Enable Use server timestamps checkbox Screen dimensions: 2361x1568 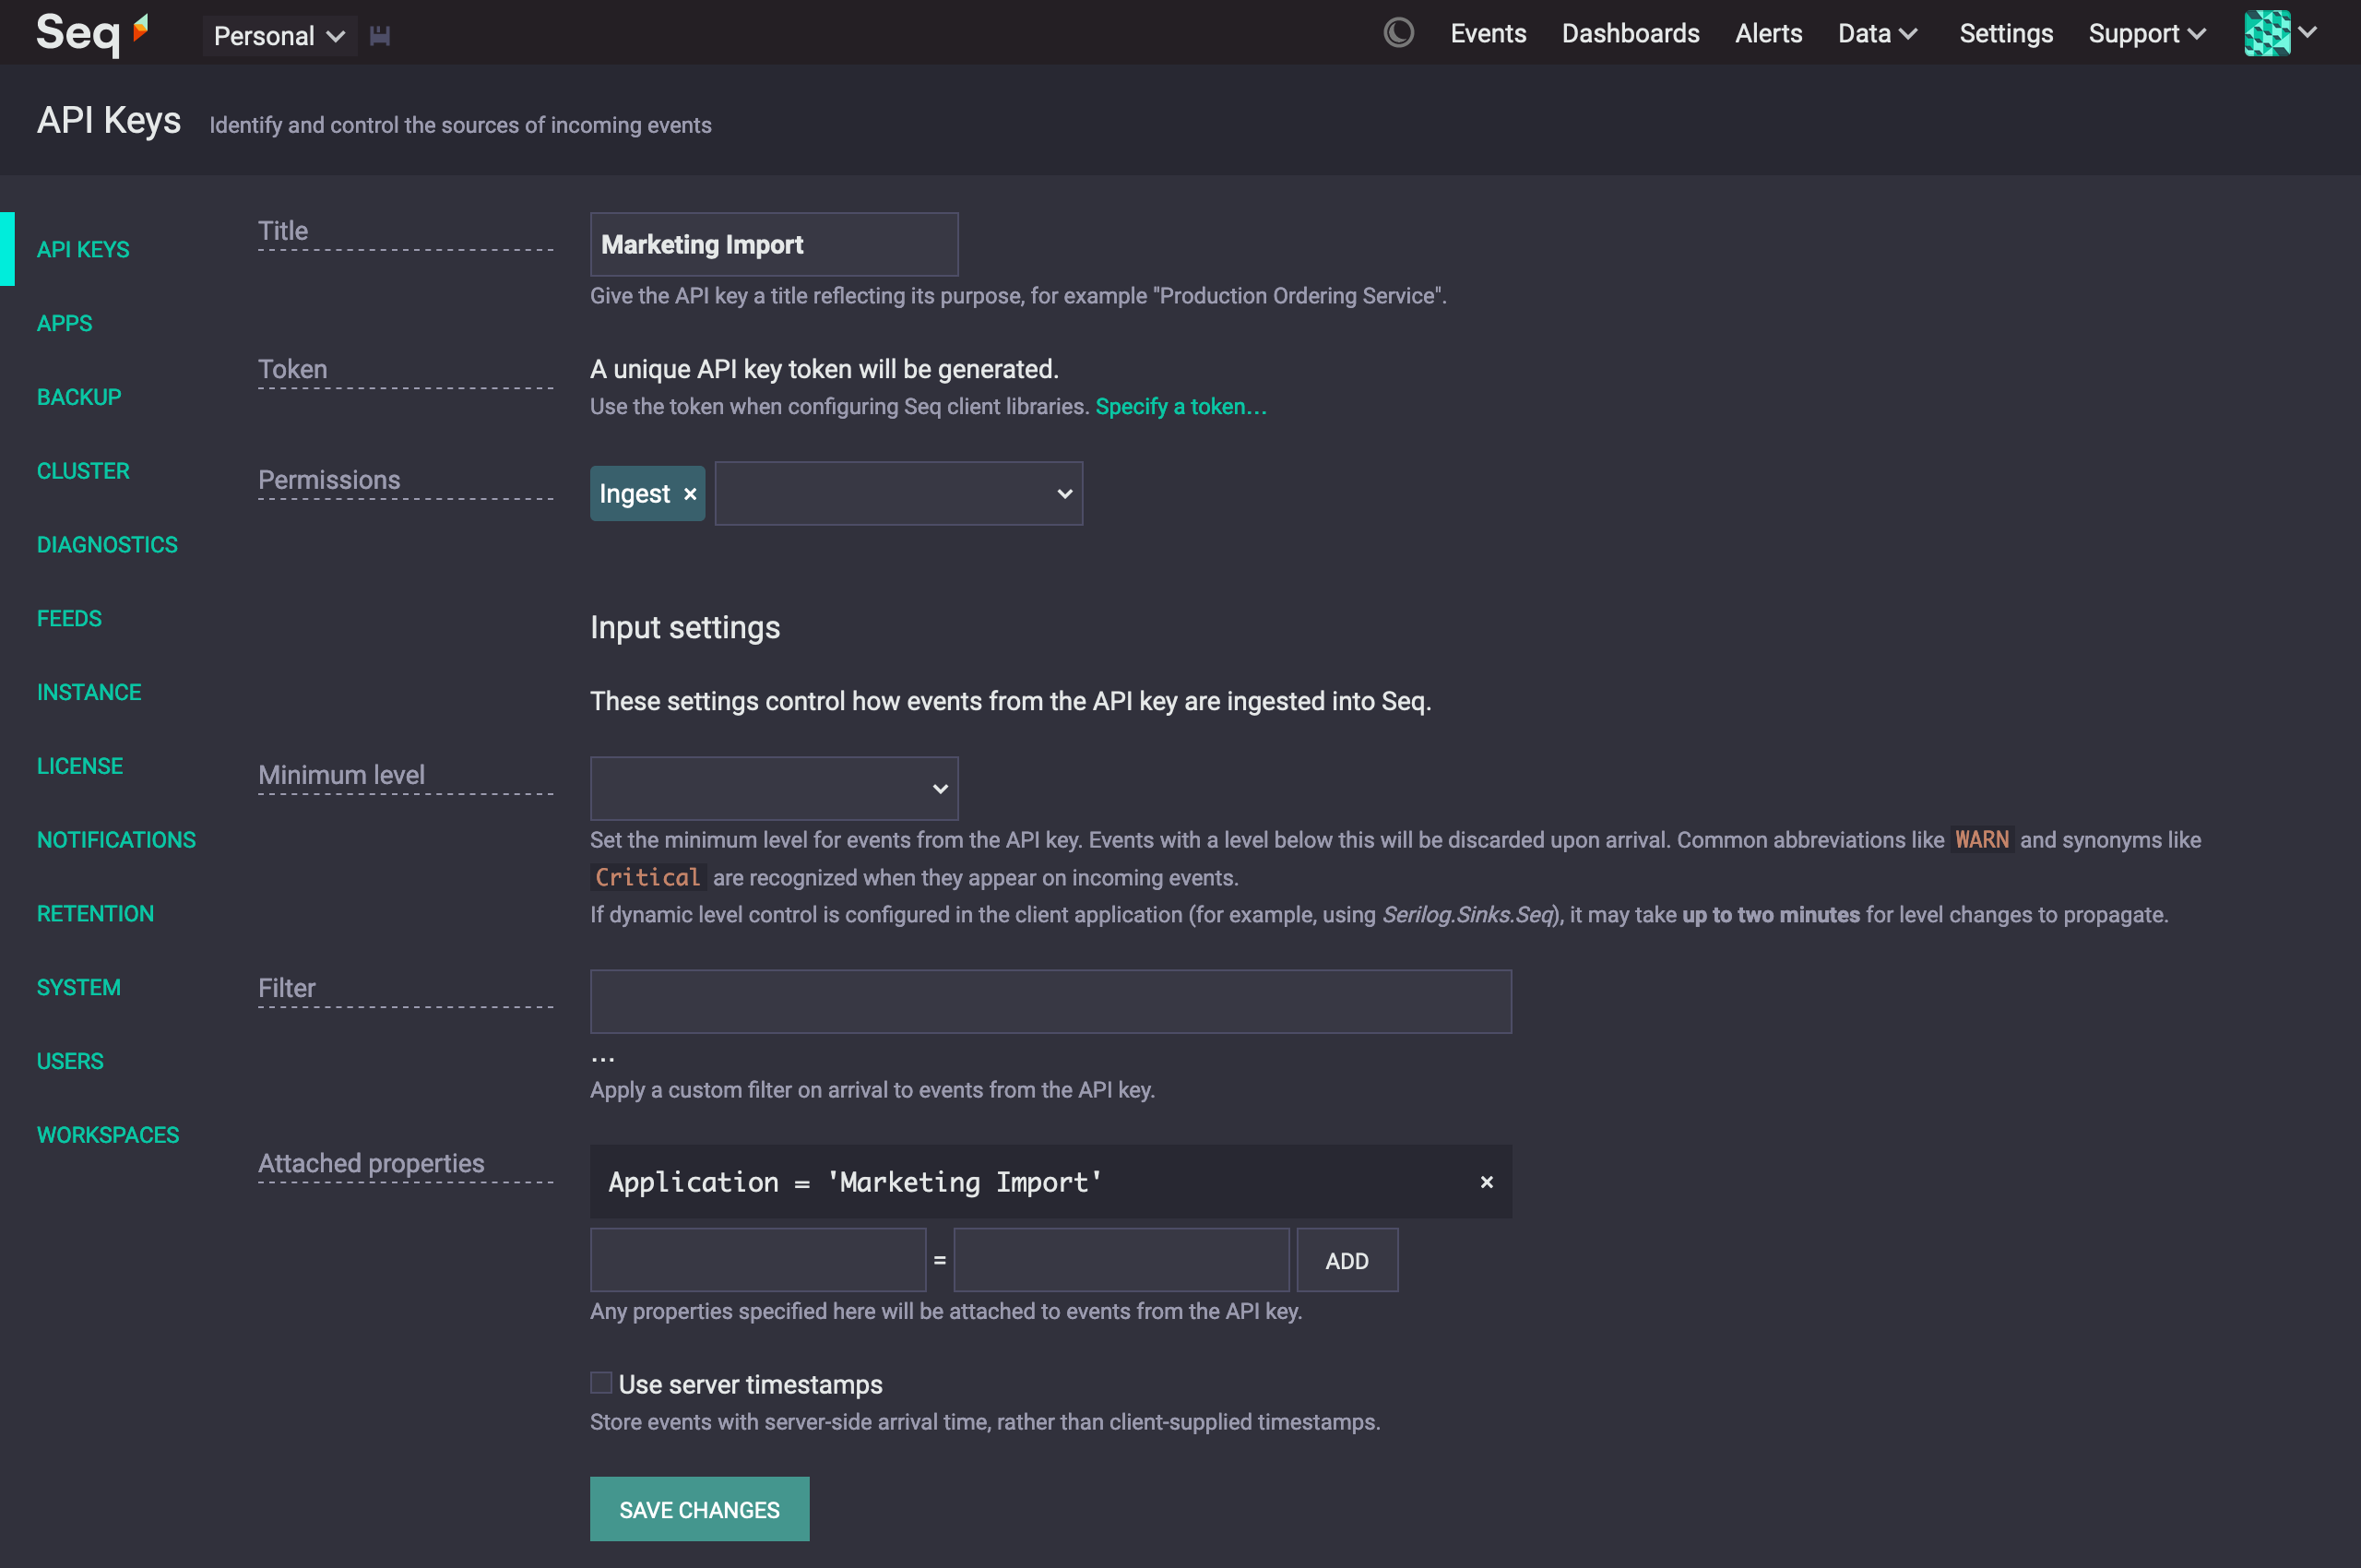click(x=601, y=1383)
